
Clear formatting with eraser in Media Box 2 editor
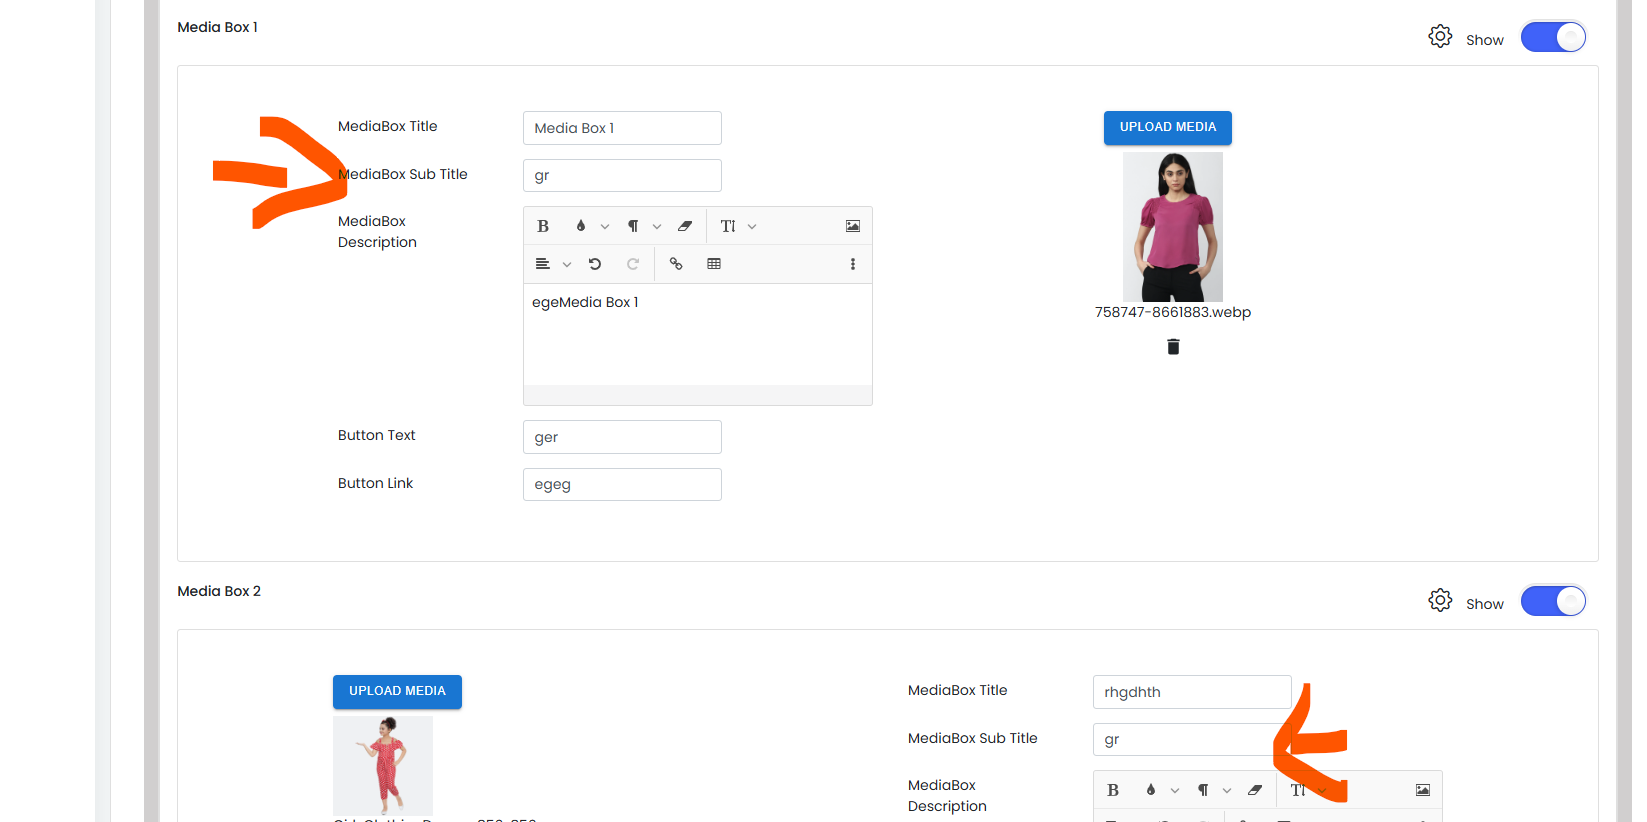point(1255,790)
